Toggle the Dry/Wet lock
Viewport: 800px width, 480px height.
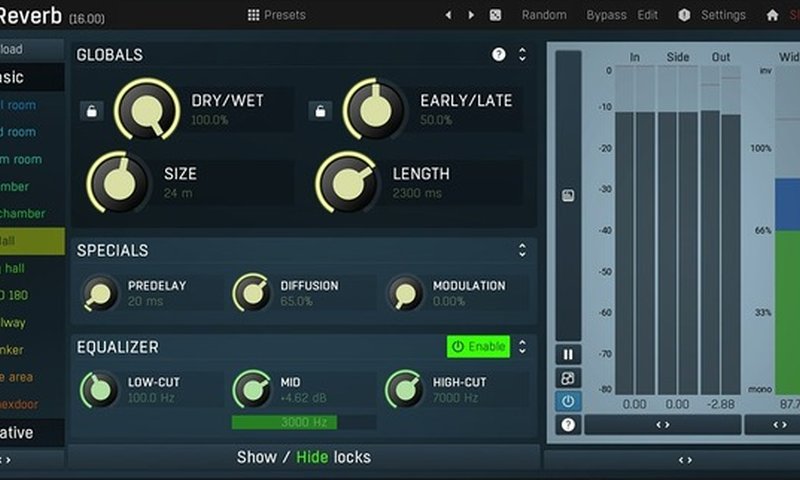point(91,111)
